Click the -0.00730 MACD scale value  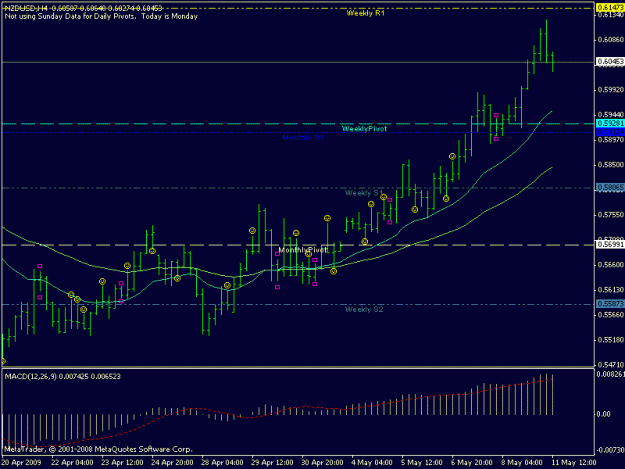point(610,450)
